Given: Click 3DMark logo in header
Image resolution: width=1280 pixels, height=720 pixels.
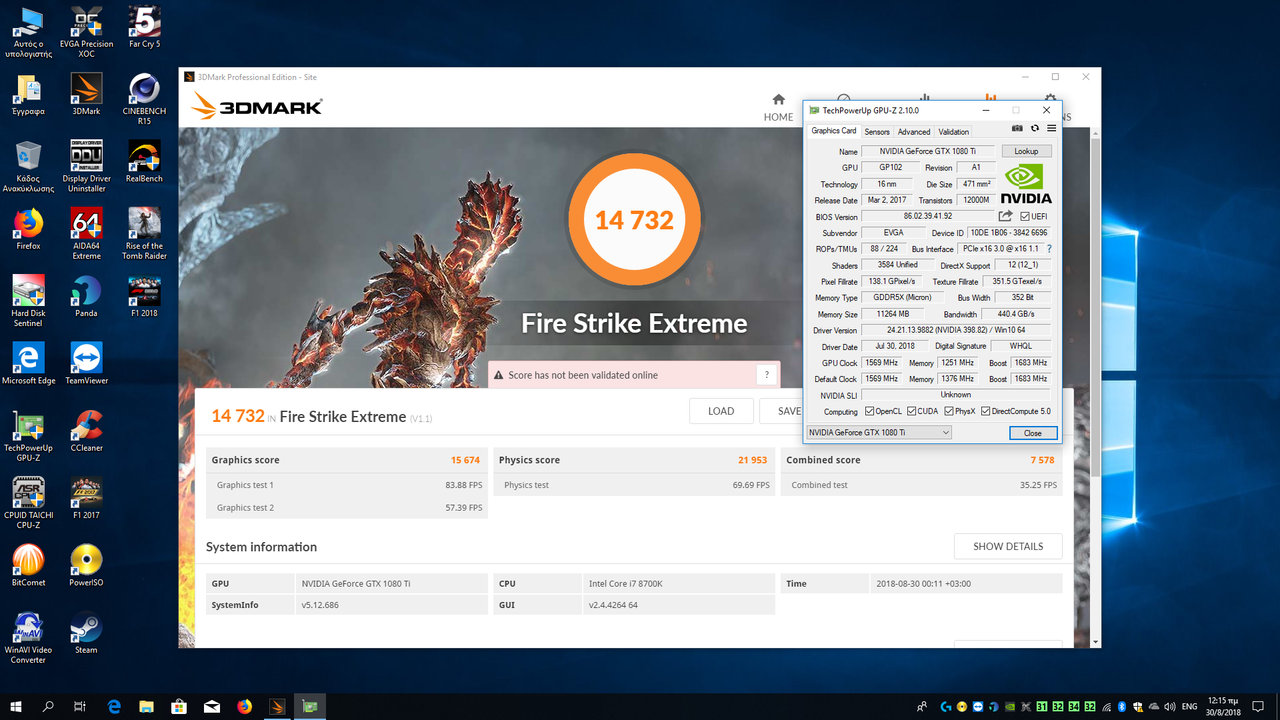Looking at the screenshot, I should pos(257,106).
